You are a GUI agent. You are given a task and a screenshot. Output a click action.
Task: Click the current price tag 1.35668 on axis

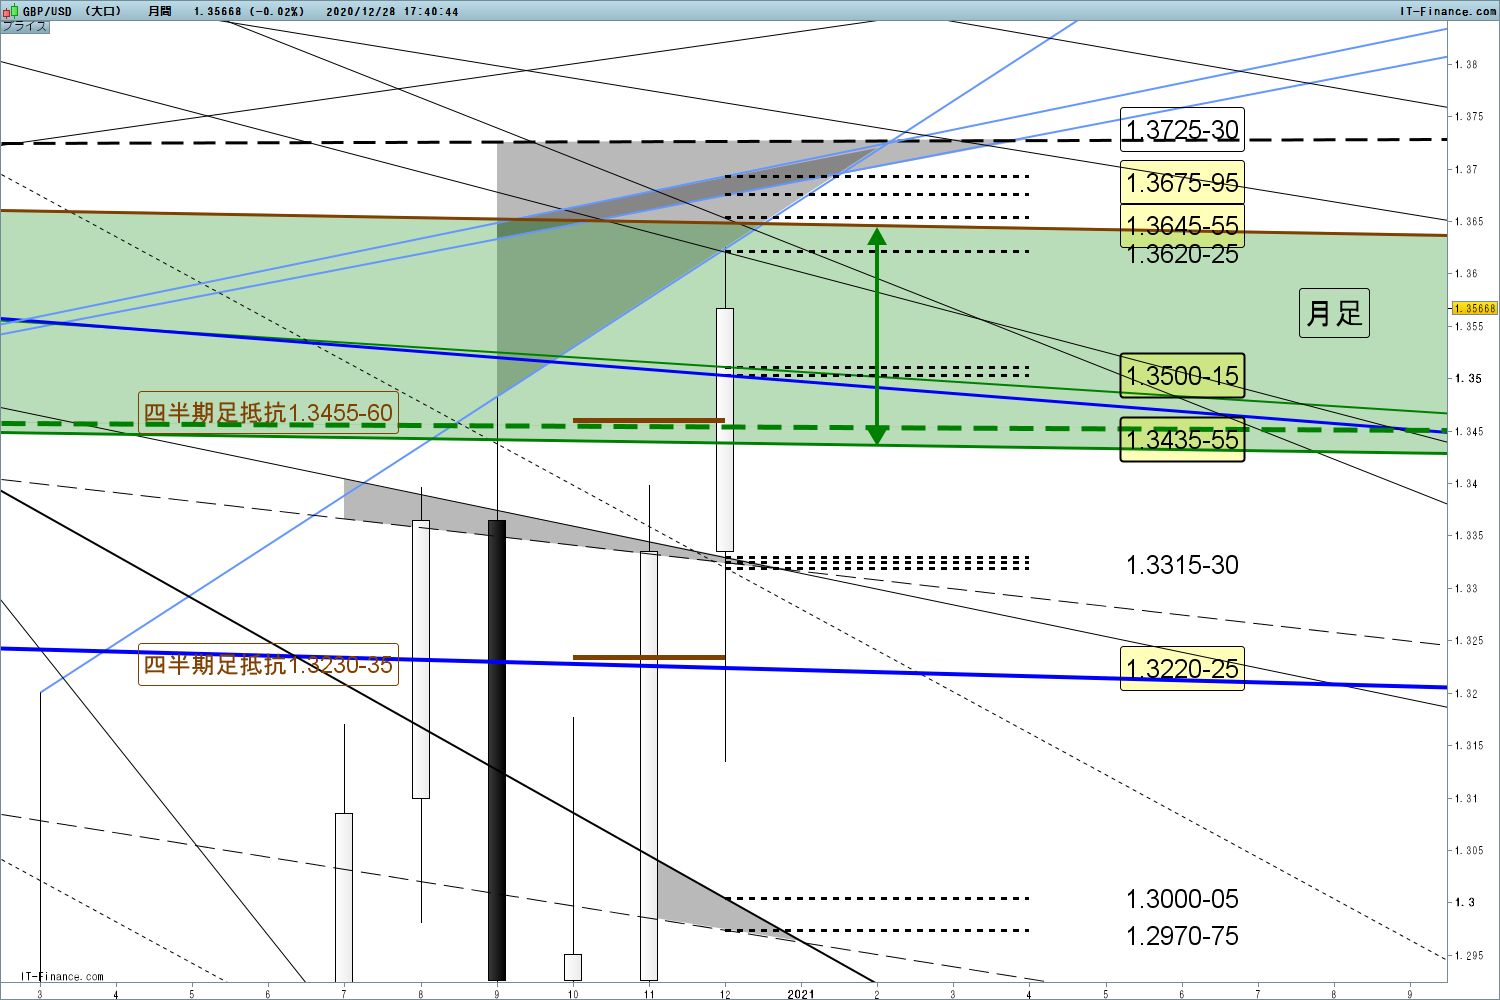click(1475, 308)
